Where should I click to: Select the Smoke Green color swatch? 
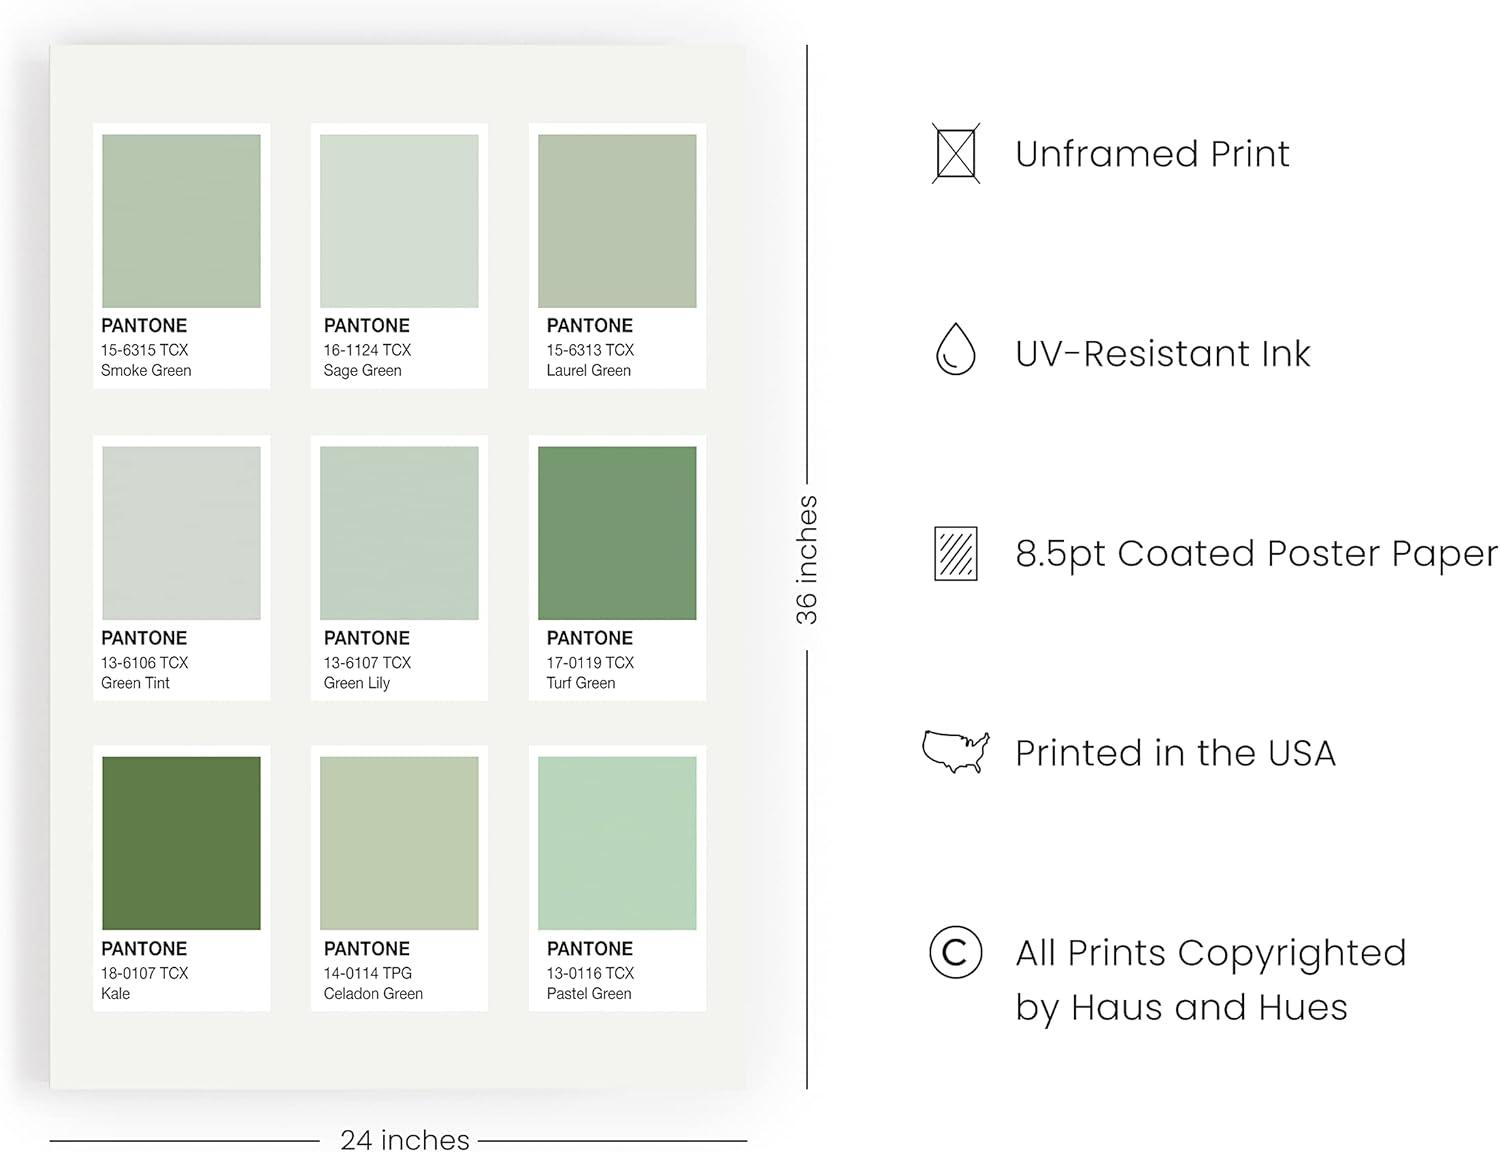point(181,221)
